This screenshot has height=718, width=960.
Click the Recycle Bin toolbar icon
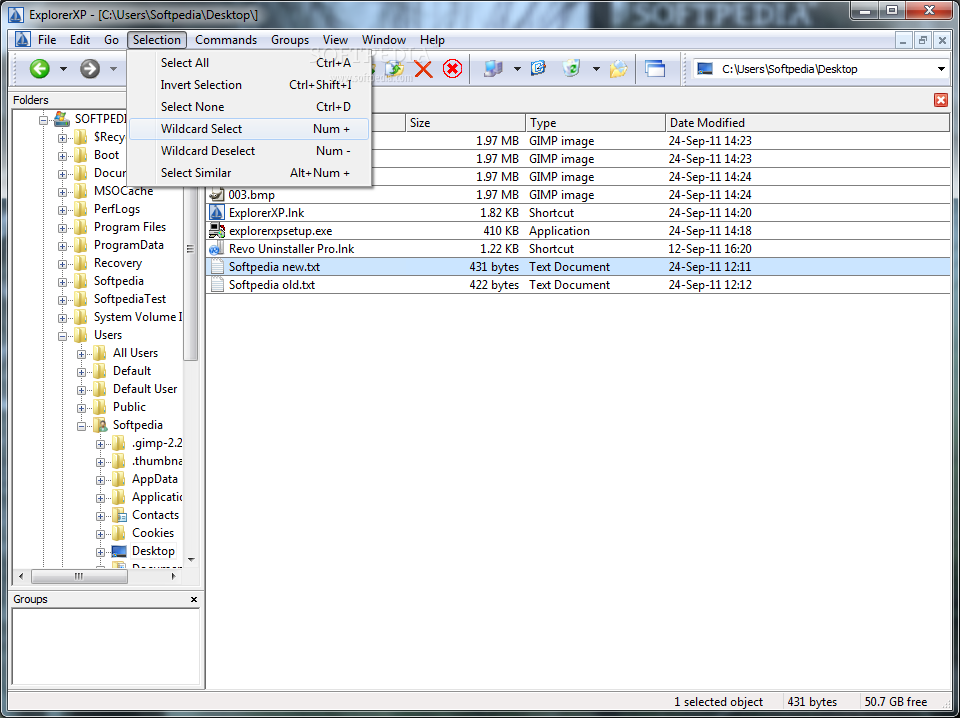pyautogui.click(x=571, y=69)
